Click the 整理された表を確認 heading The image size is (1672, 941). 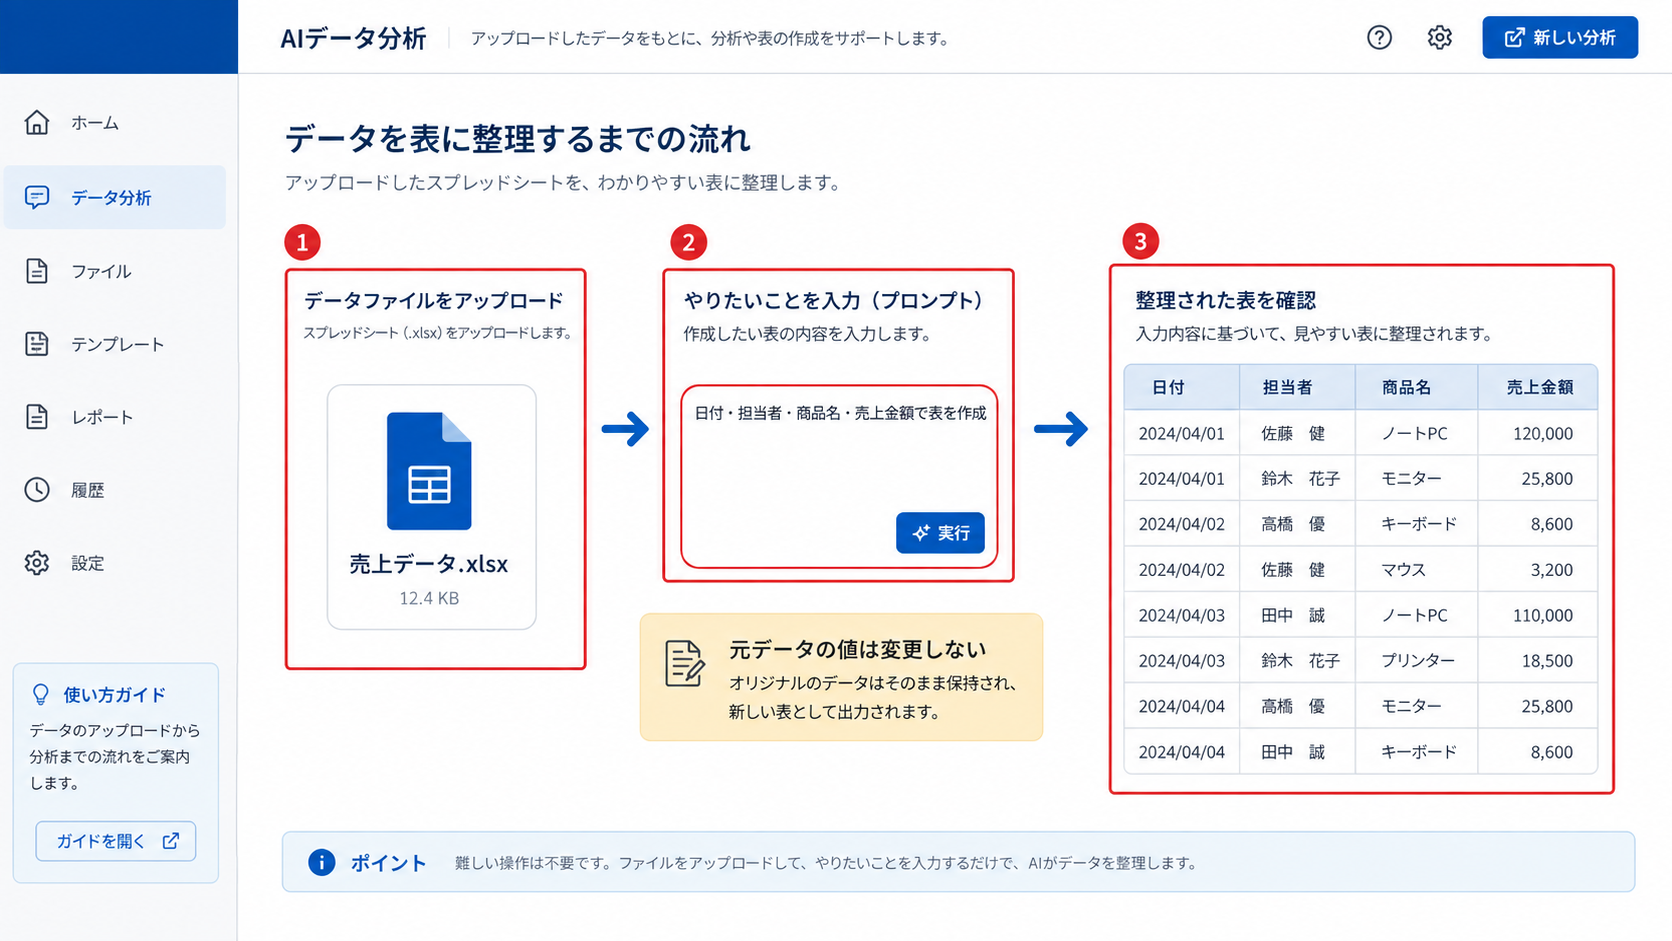[1225, 300]
